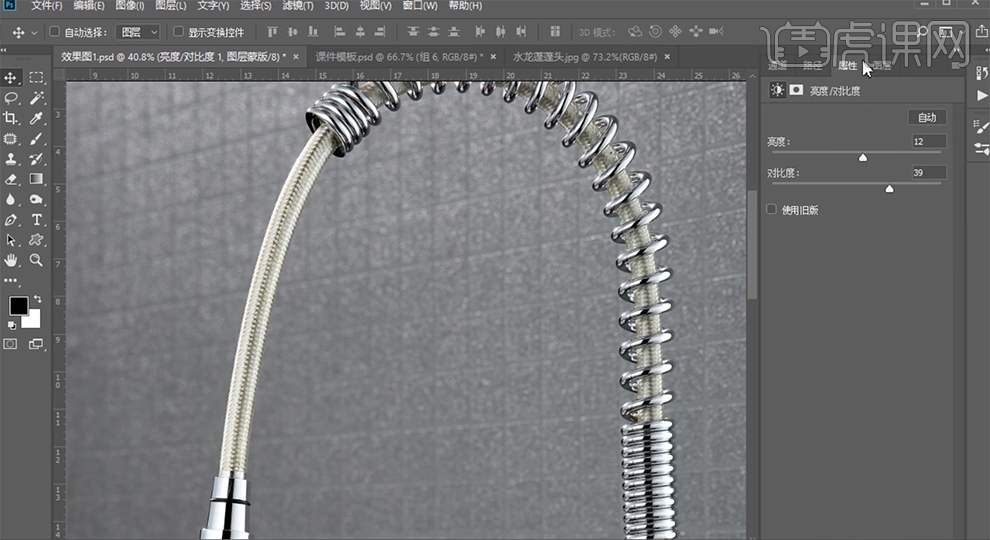This screenshot has width=990, height=540.
Task: Reset default foreground and background colors
Action: click(x=11, y=325)
